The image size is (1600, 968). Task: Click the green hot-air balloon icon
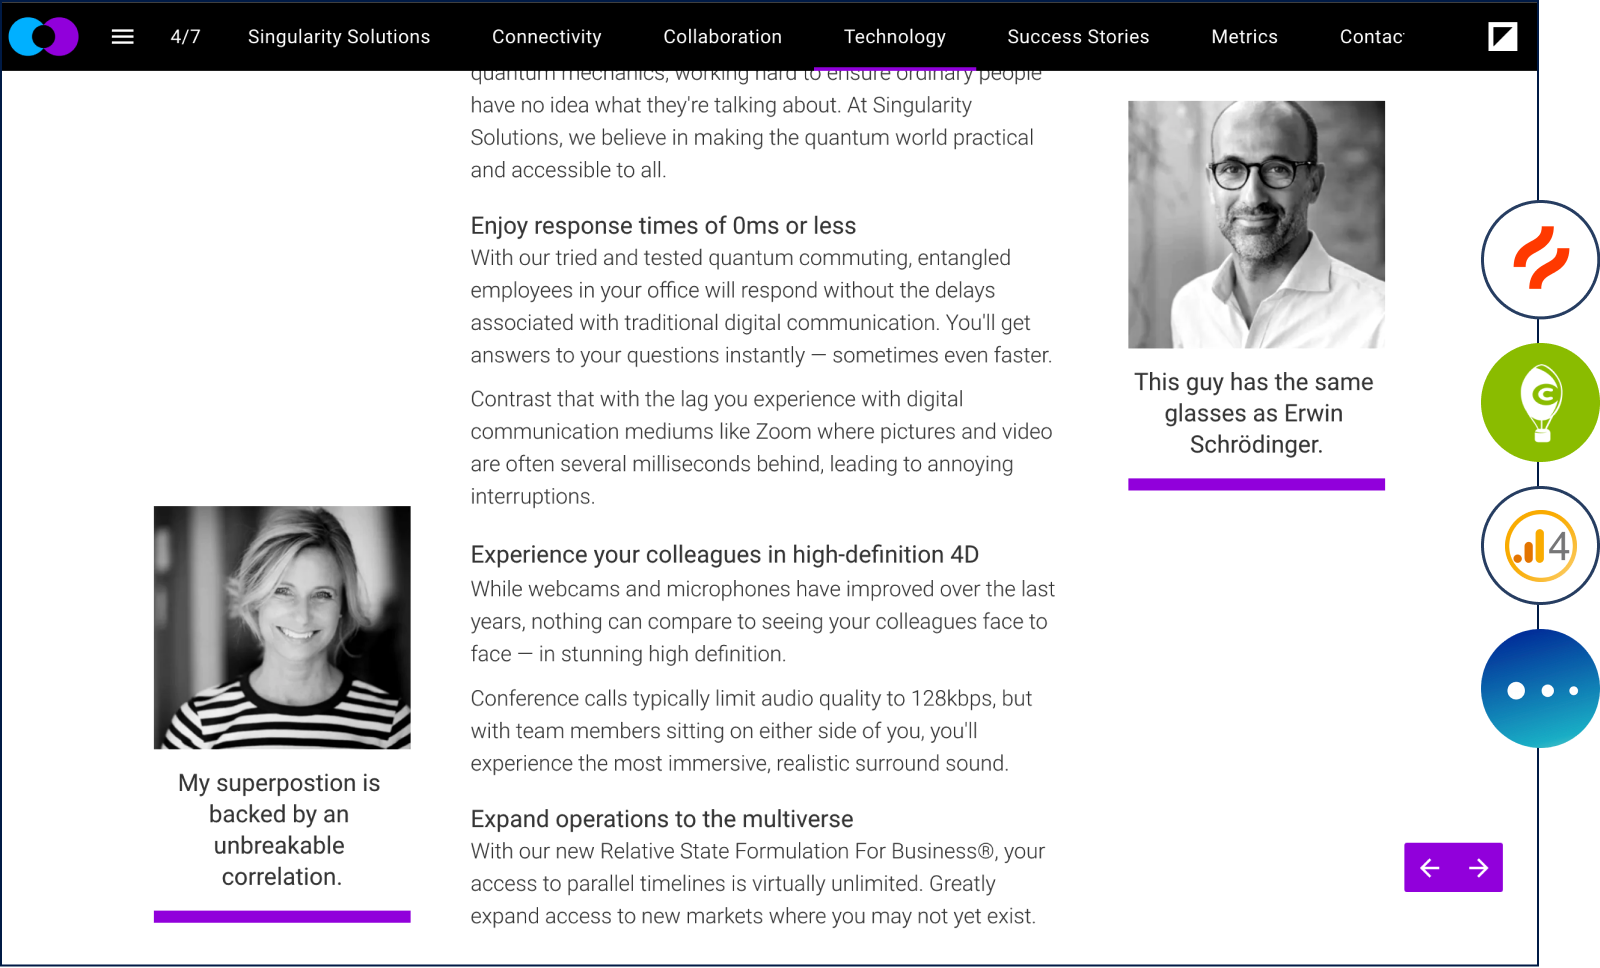1540,402
